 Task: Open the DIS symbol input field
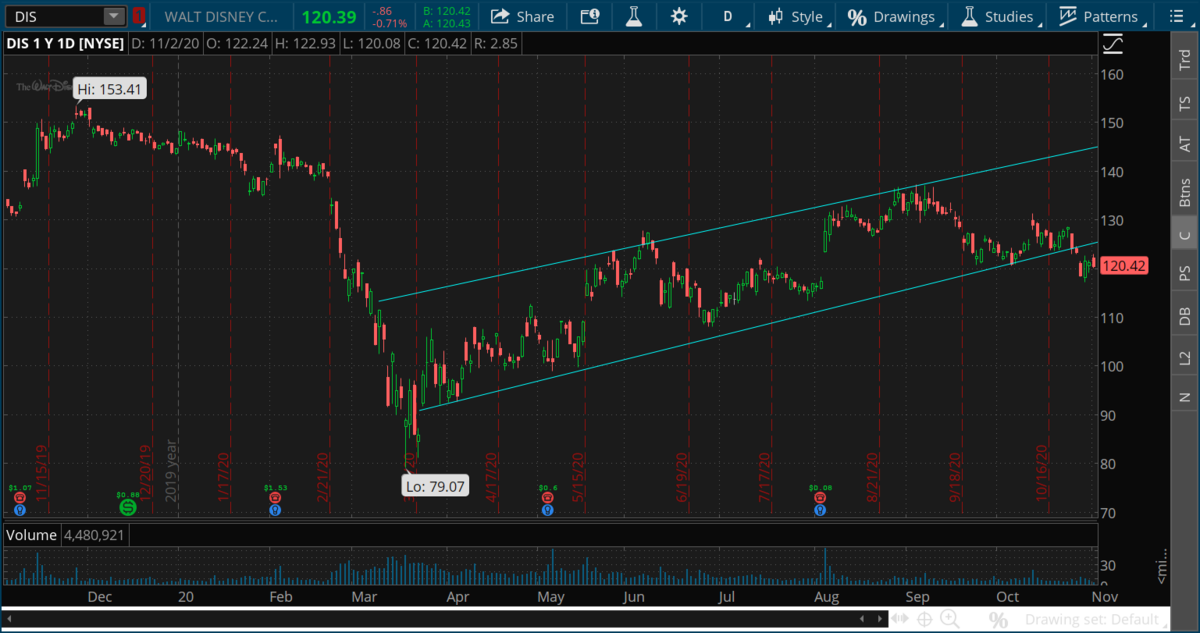coord(52,16)
